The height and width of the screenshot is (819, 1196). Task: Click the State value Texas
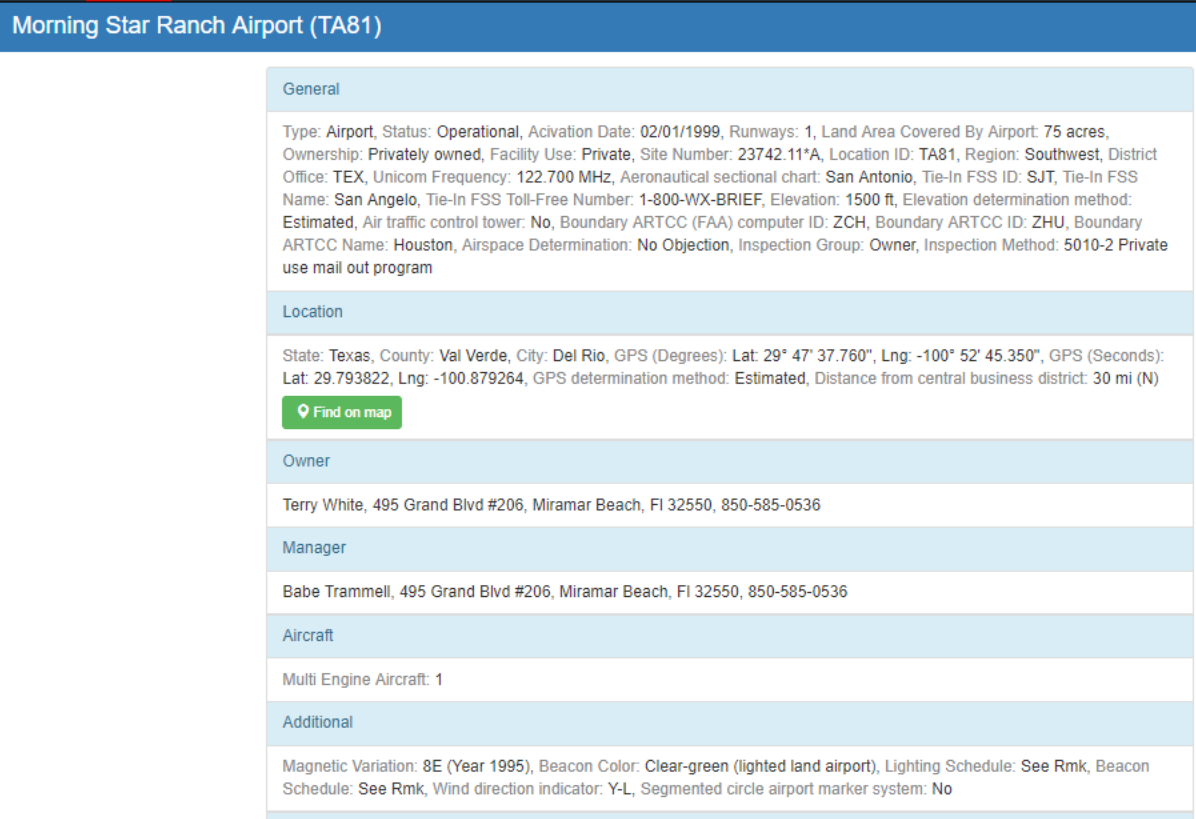pos(349,356)
